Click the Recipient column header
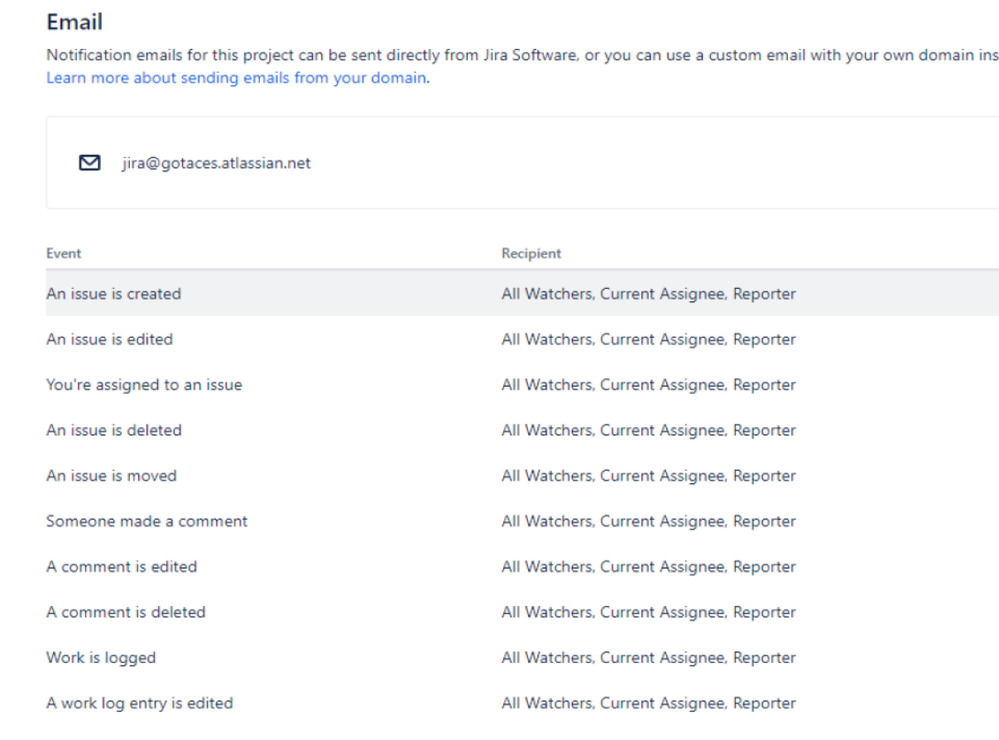 tap(531, 253)
